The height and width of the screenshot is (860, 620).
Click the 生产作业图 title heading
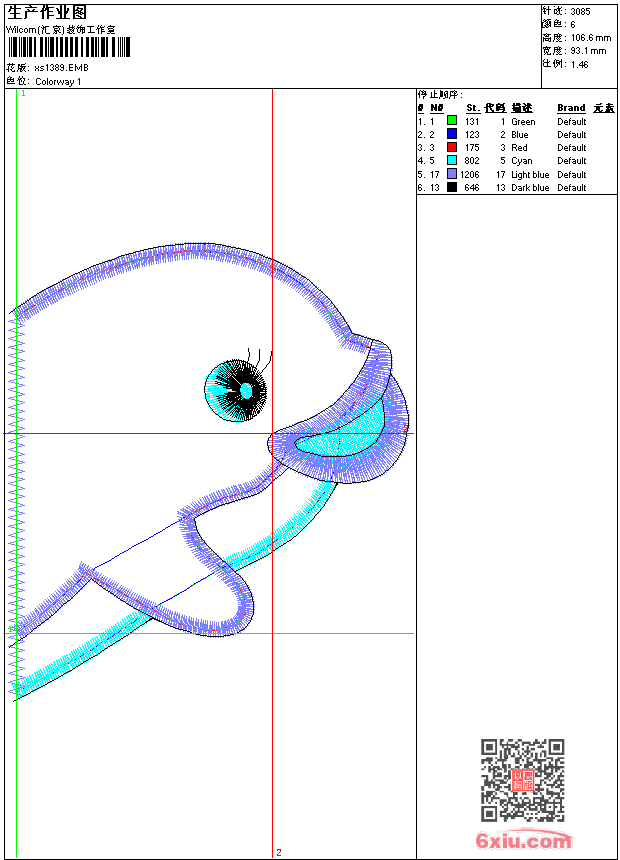tap(46, 12)
